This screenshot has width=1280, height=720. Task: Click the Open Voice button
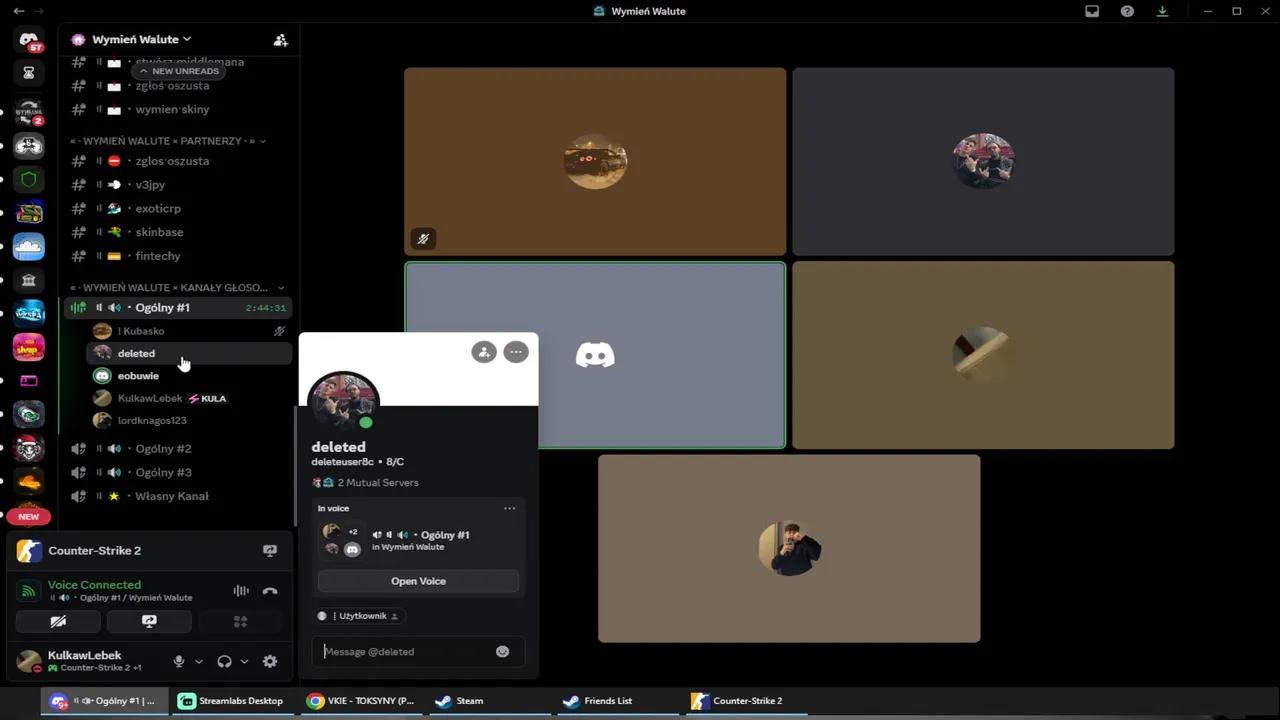point(418,581)
